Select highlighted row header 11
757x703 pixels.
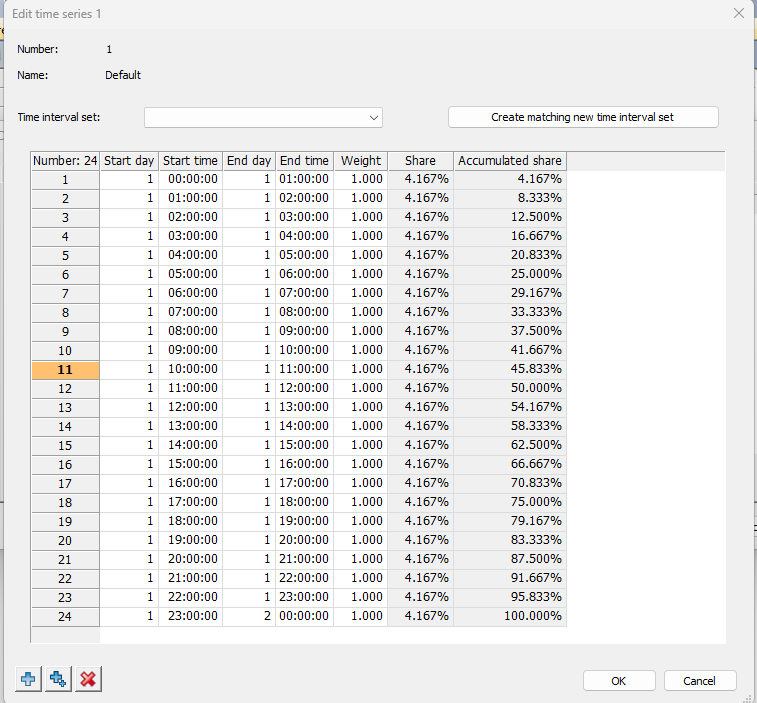(x=65, y=370)
